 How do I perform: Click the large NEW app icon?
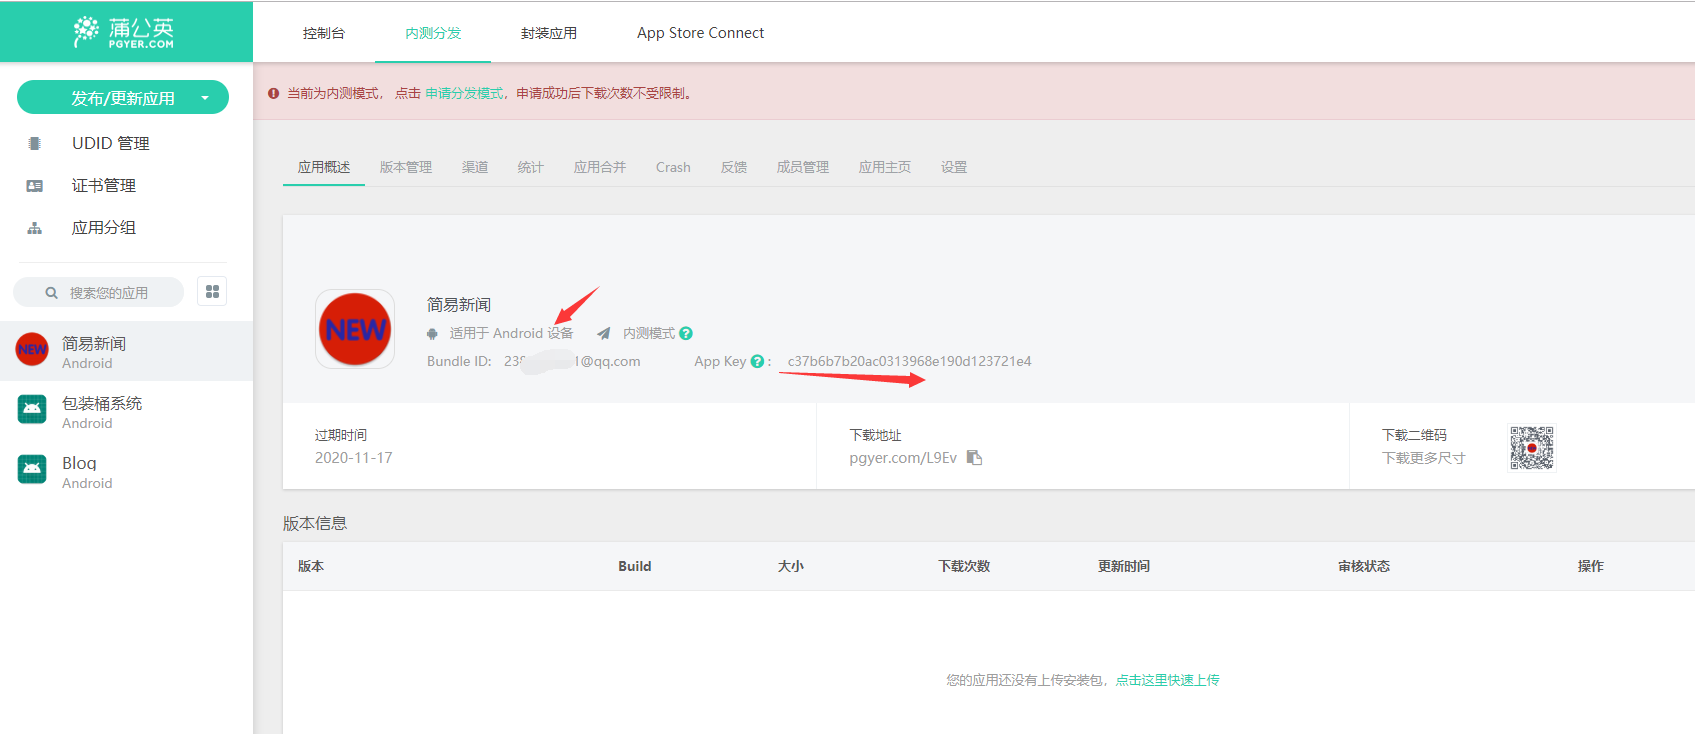tap(355, 329)
